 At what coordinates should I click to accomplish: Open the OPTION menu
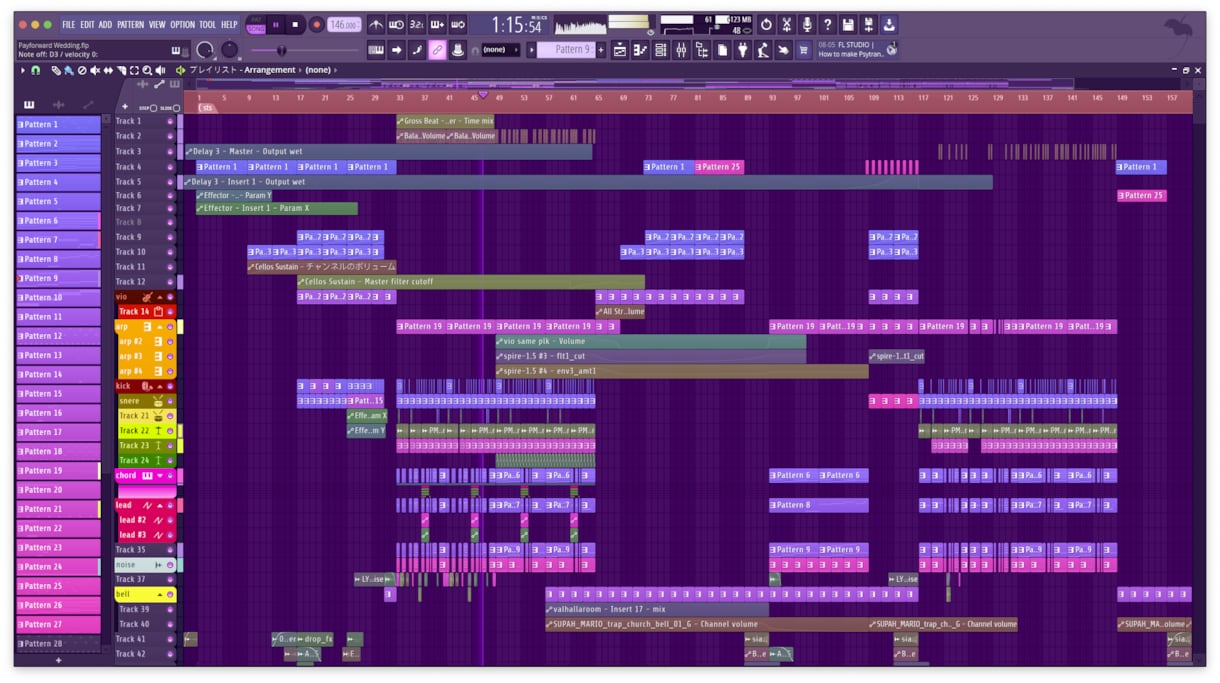point(183,25)
